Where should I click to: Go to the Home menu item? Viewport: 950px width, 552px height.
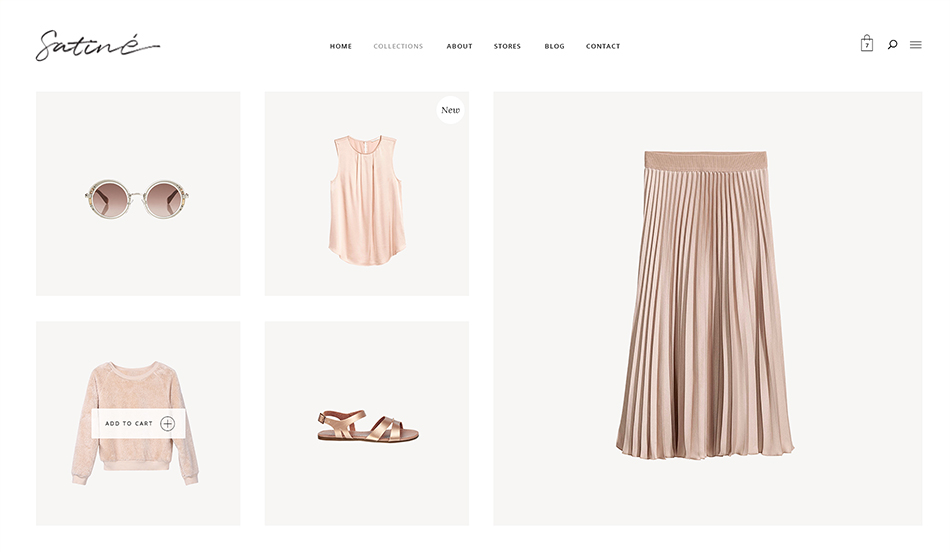tap(341, 46)
